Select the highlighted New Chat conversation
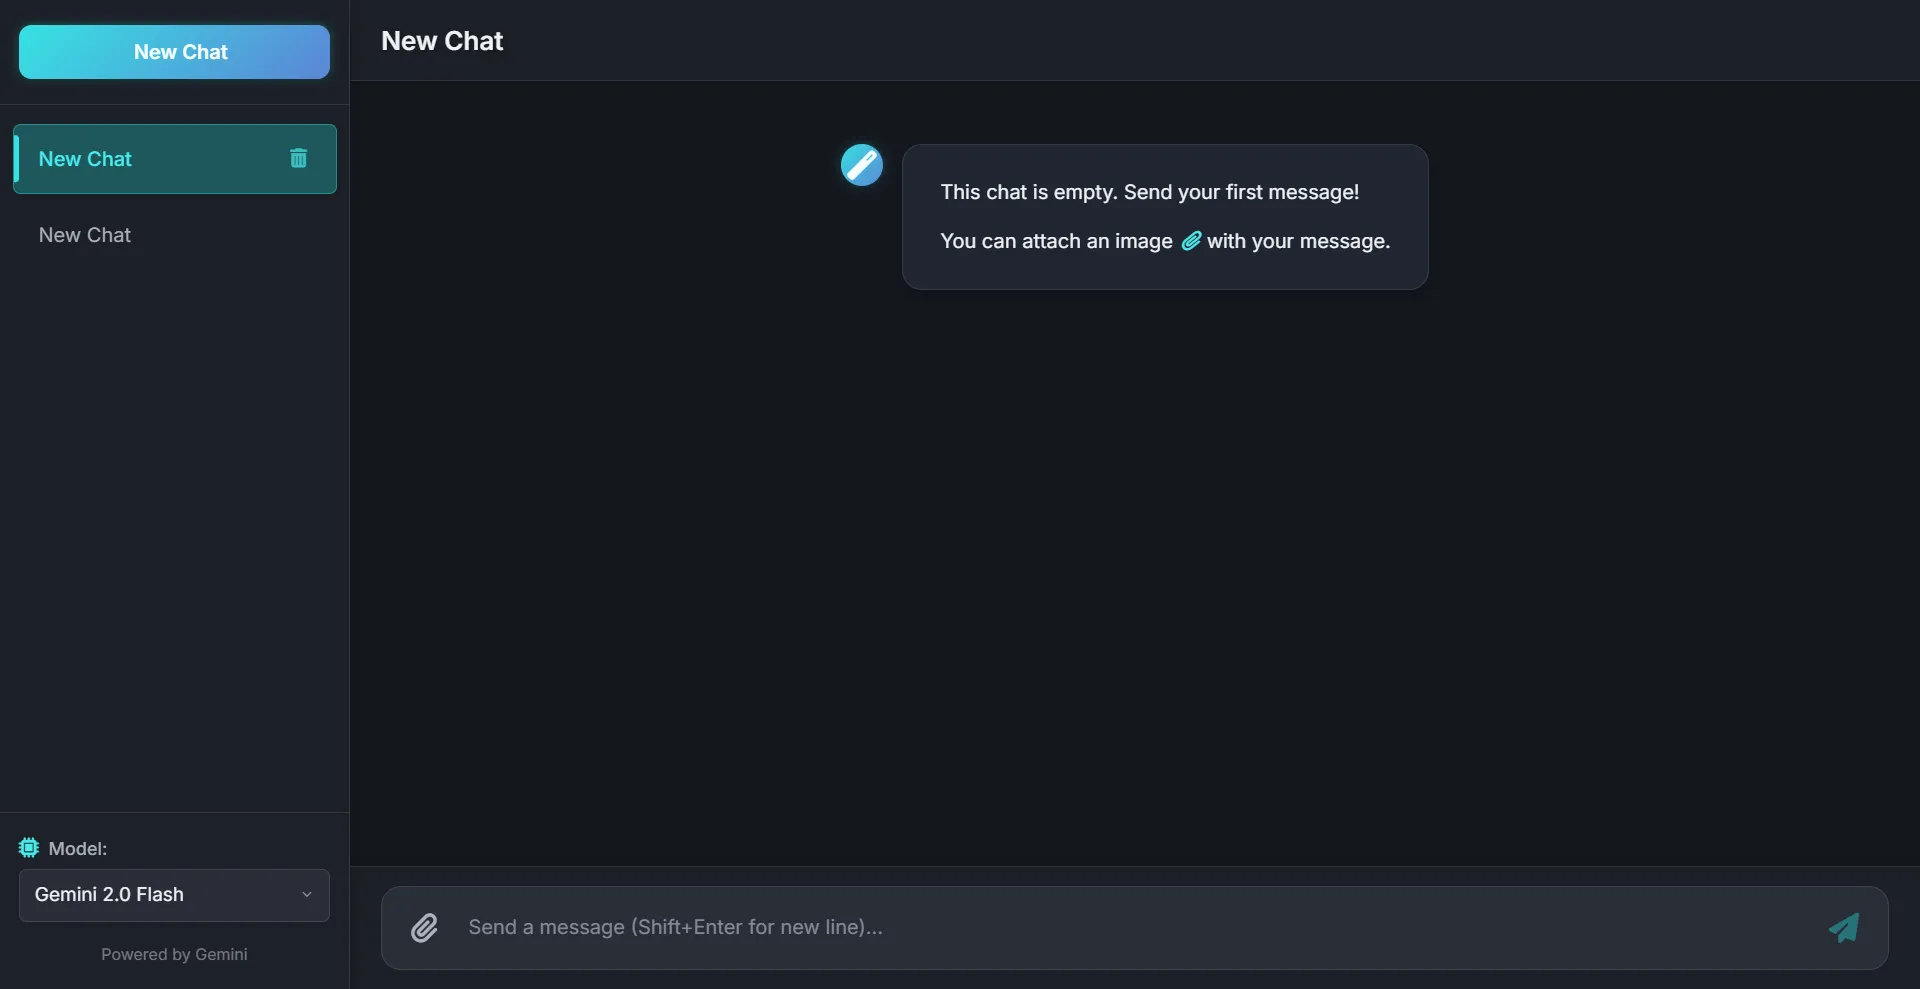The image size is (1920, 989). pyautogui.click(x=150, y=159)
